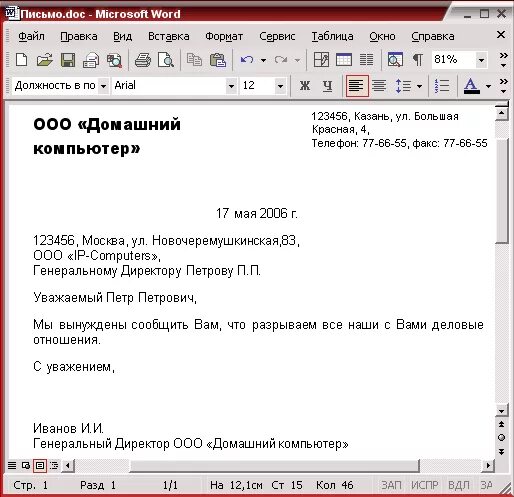Save the document with floppy icon
Screen dimensions: 514x497
(68, 60)
